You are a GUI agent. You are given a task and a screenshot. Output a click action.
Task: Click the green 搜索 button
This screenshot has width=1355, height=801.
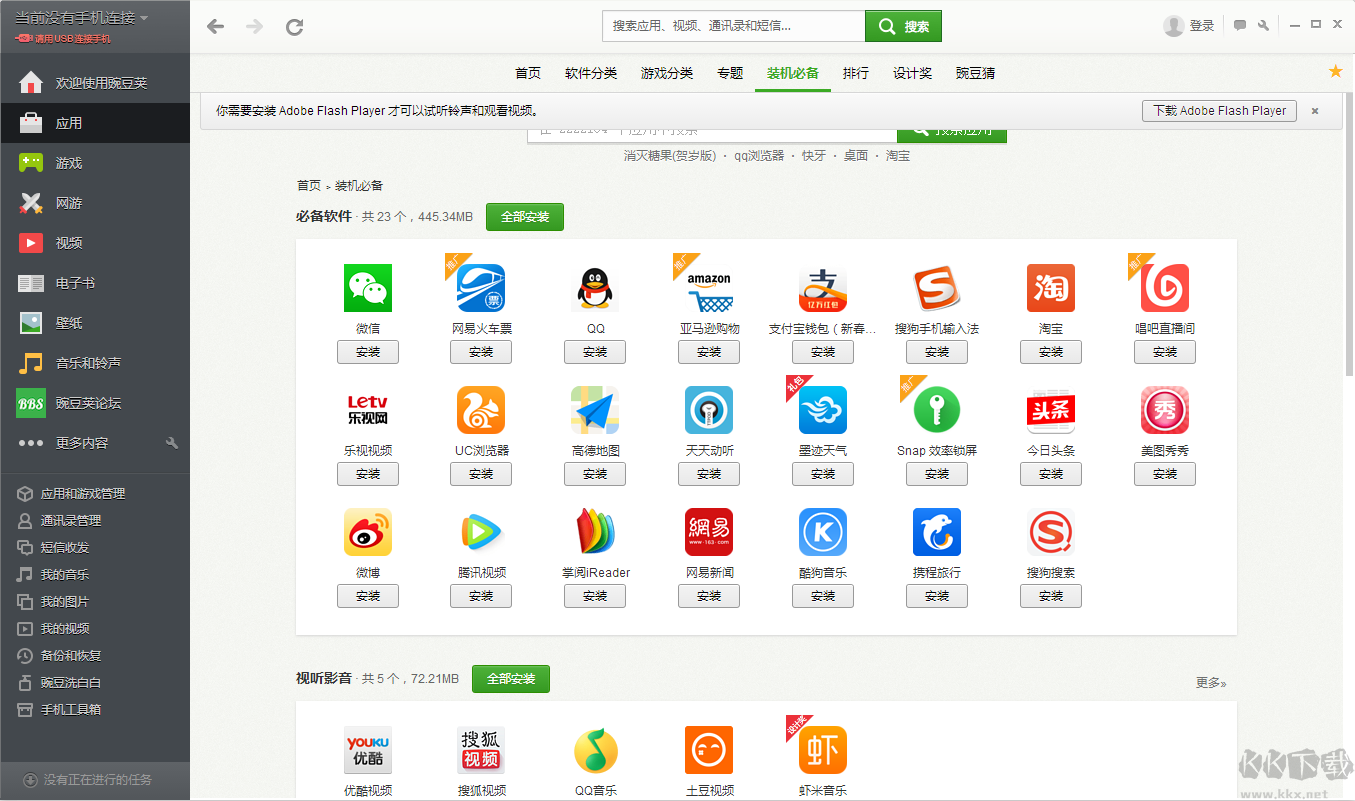pos(903,26)
